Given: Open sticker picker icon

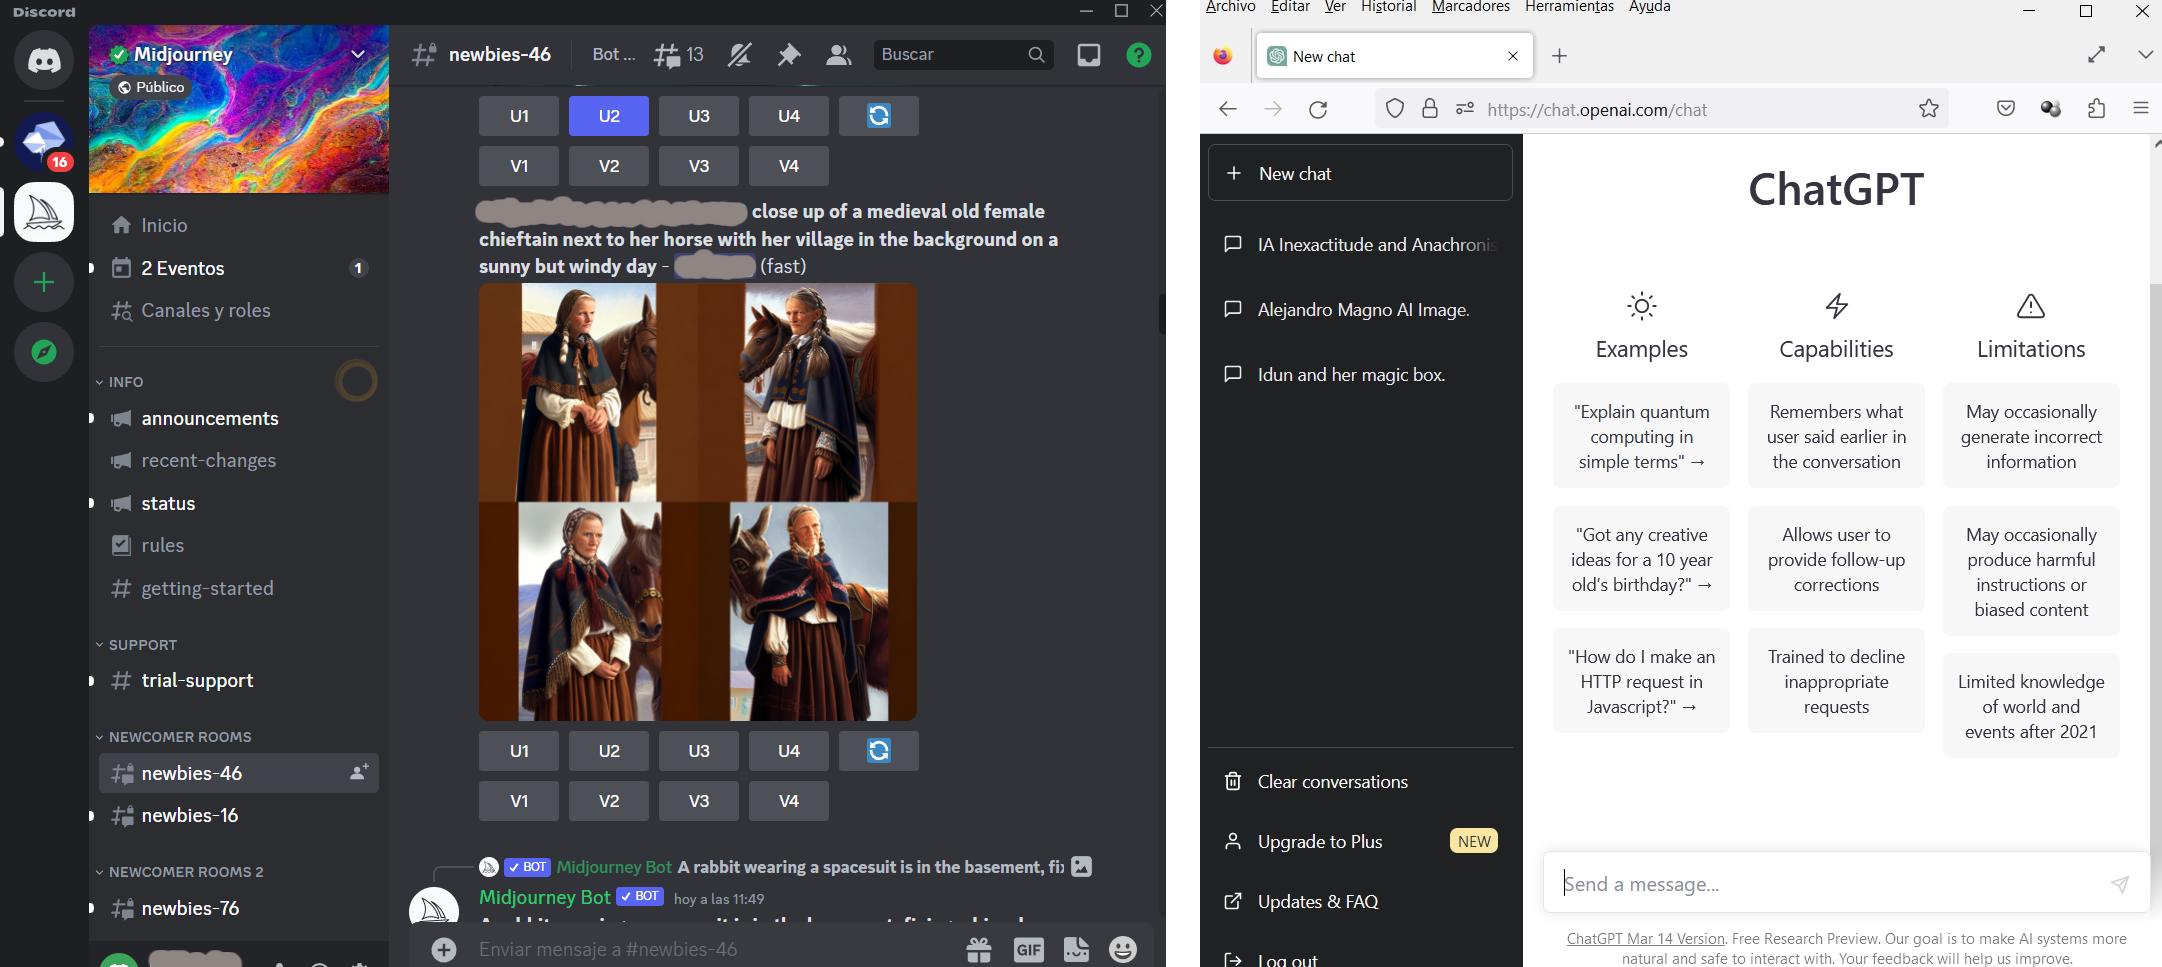Looking at the screenshot, I should (1076, 949).
